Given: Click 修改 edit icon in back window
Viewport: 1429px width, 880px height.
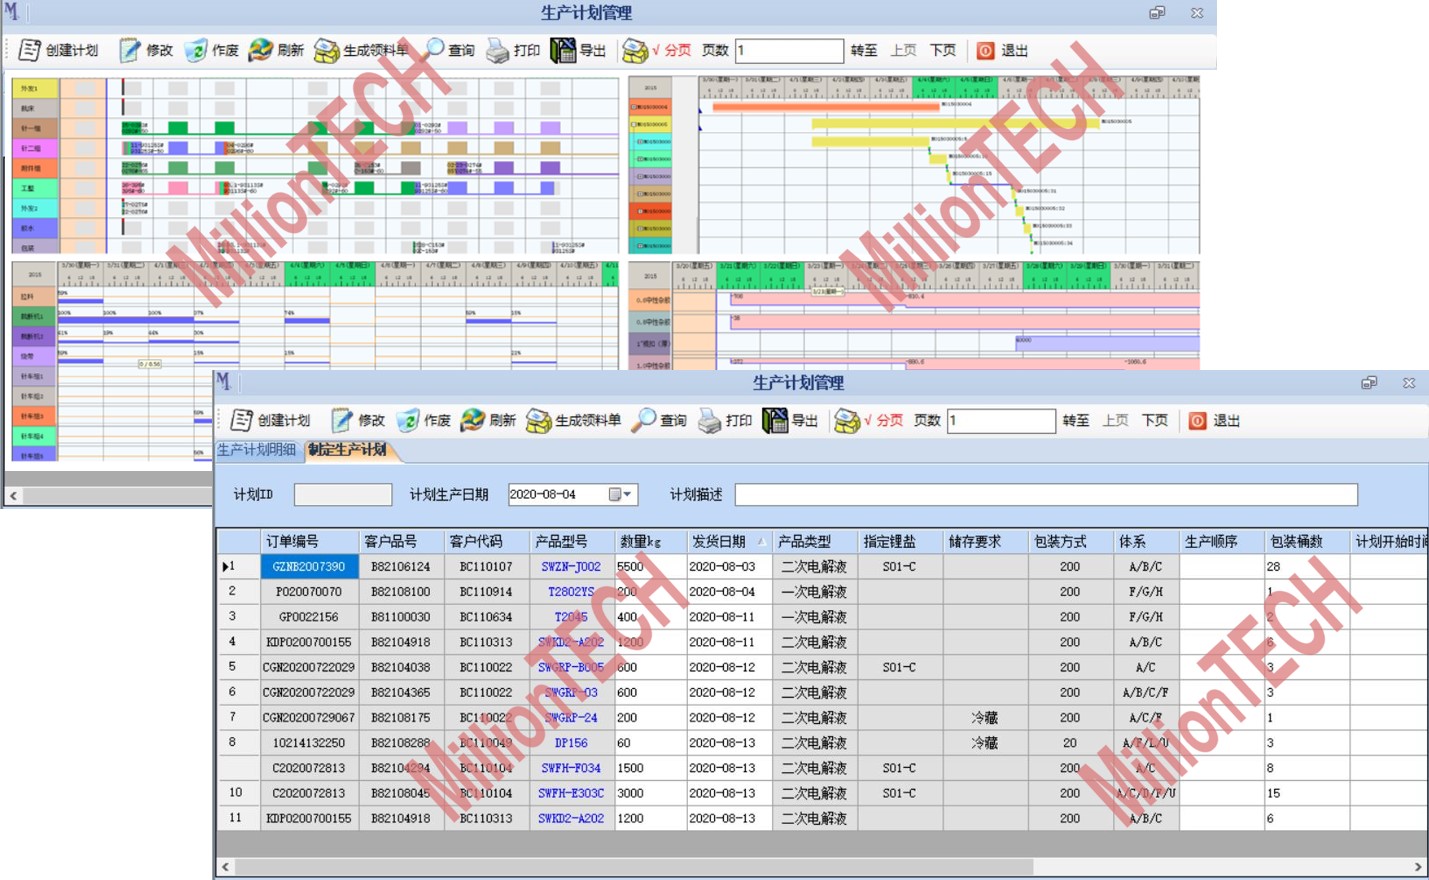Looking at the screenshot, I should [130, 50].
